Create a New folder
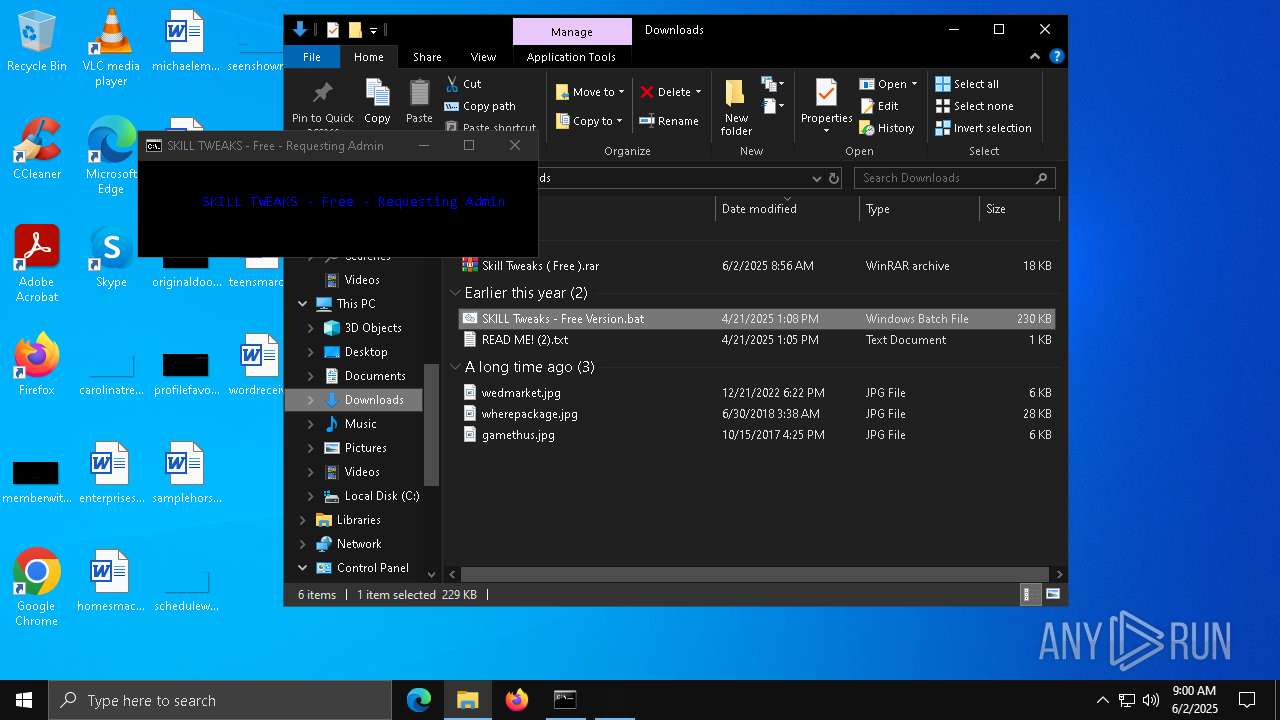 (736, 107)
